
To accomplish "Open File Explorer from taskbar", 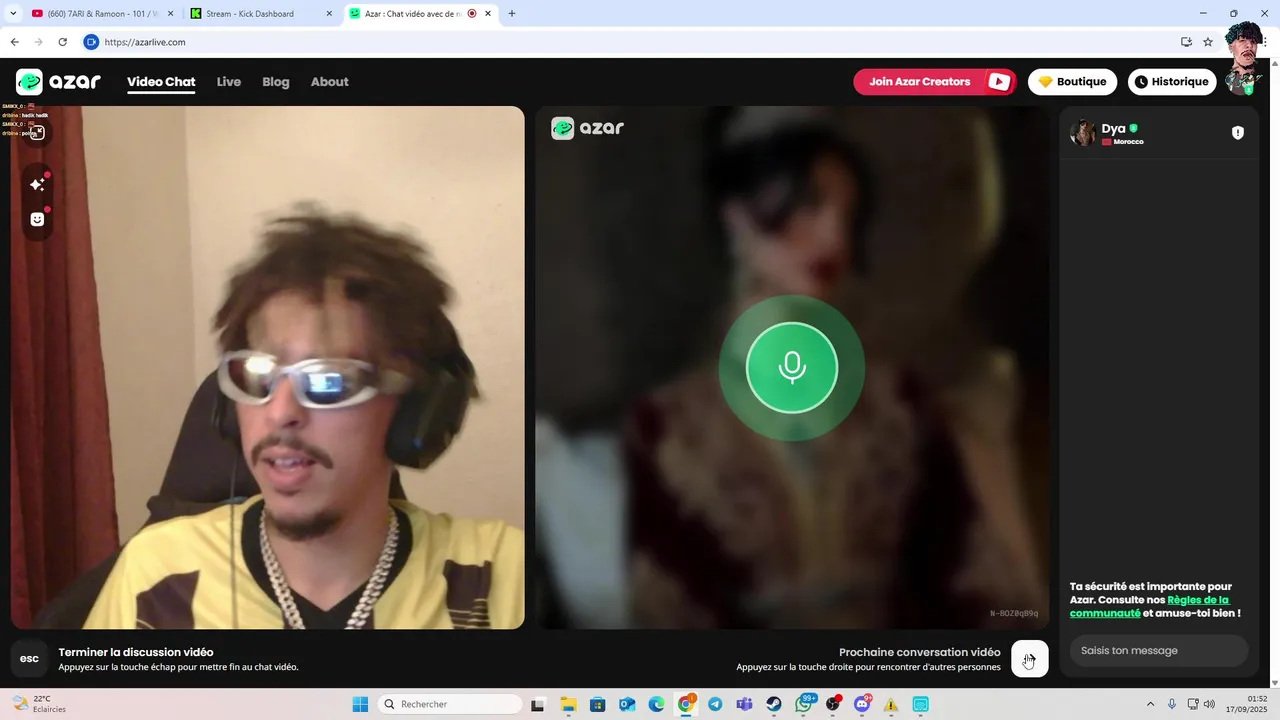I will pos(568,704).
